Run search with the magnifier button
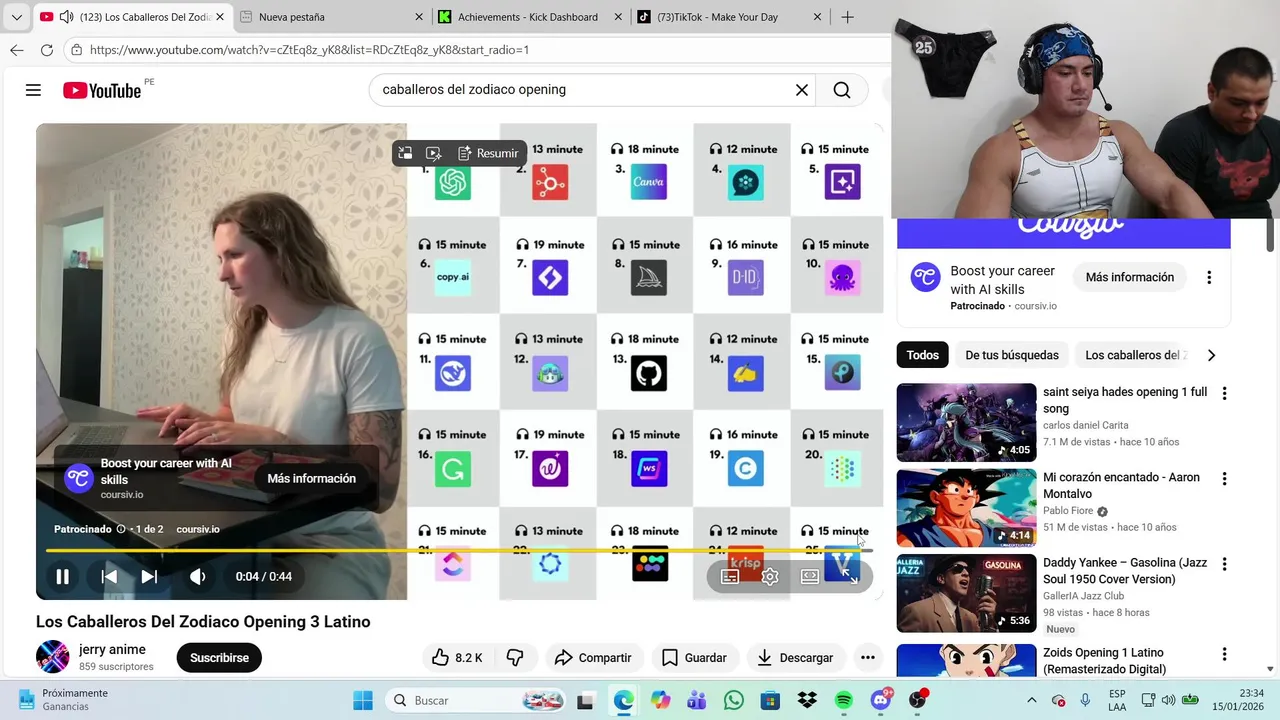This screenshot has height=720, width=1280. point(842,90)
